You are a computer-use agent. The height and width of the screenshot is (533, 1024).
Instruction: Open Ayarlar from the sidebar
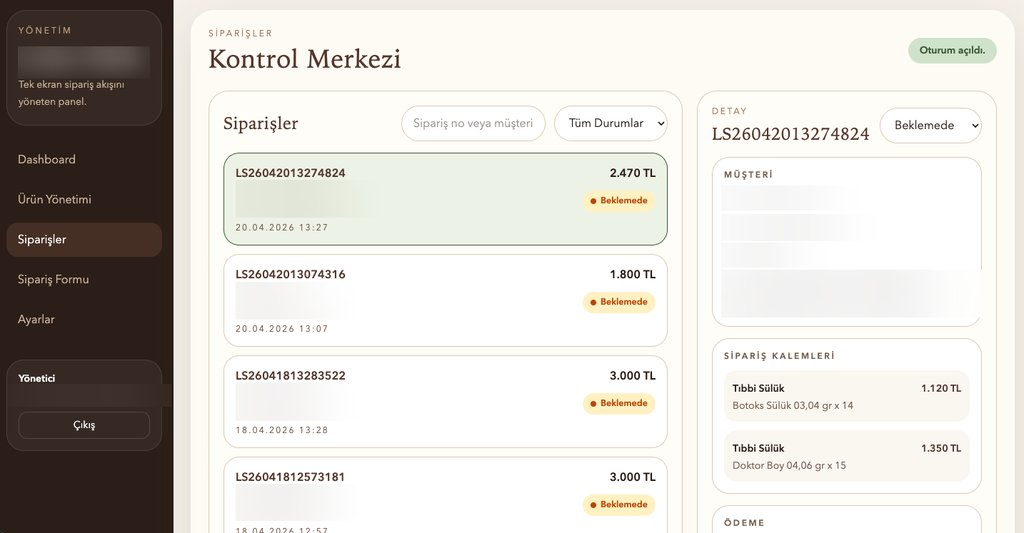coord(36,320)
